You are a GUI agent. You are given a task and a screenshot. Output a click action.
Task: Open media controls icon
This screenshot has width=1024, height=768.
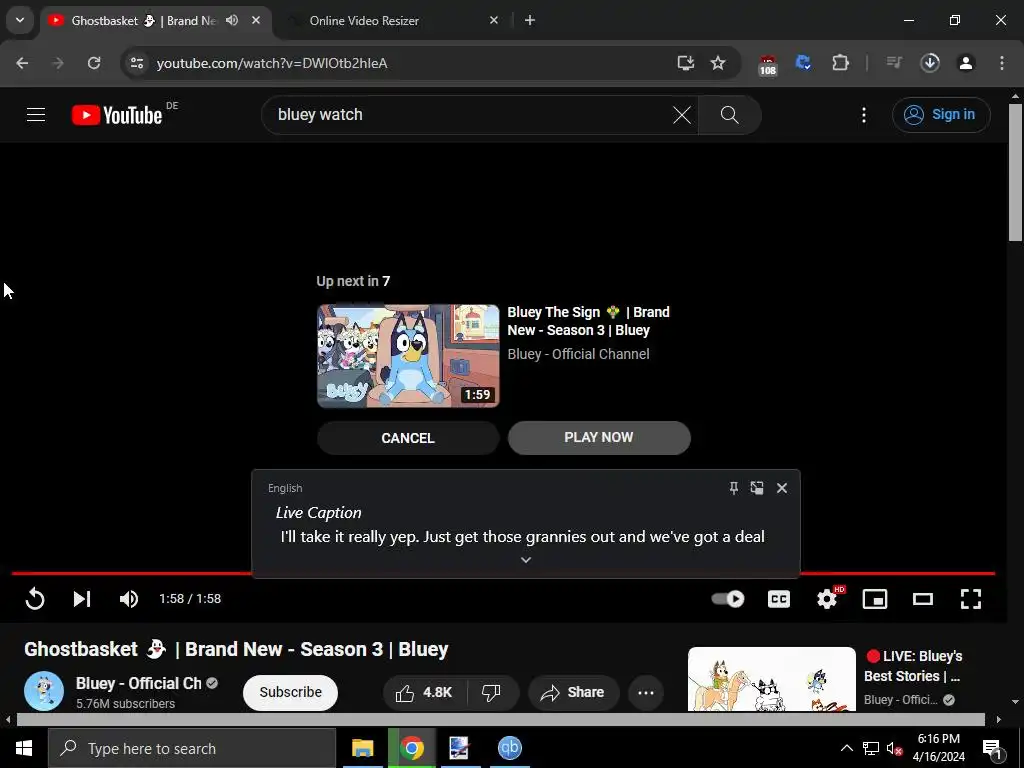(894, 63)
